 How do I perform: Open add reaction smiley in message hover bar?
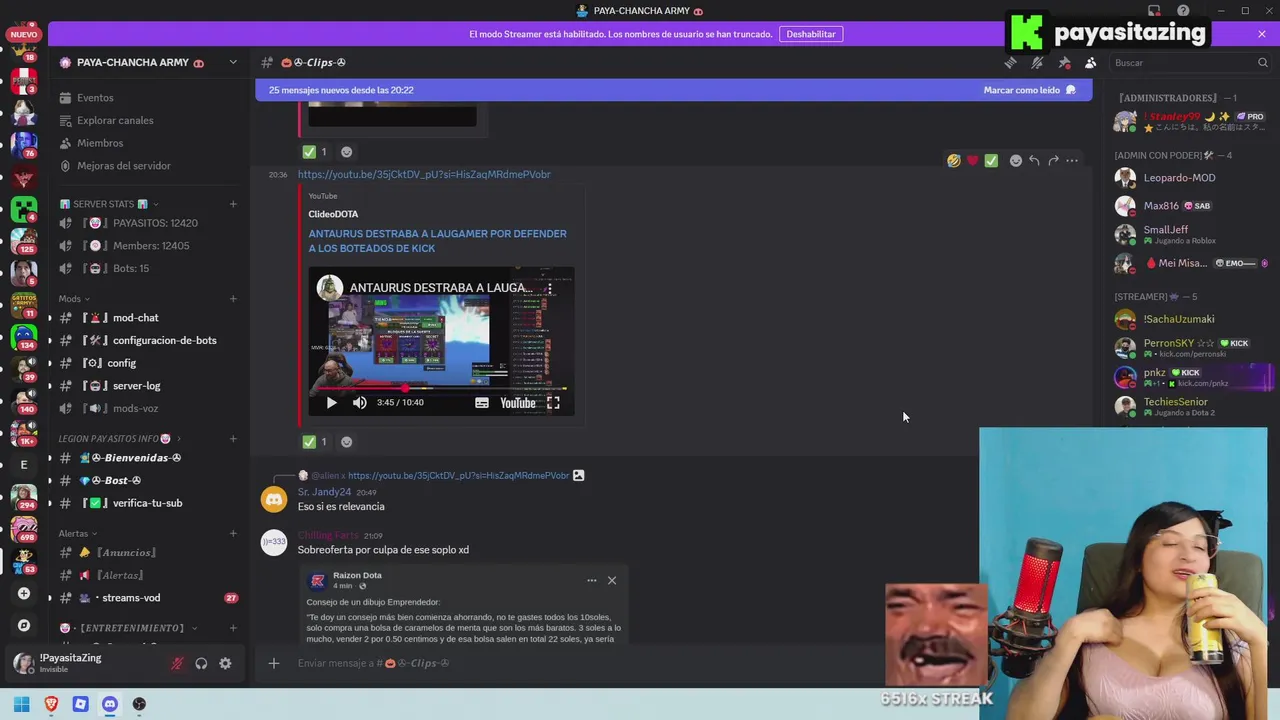point(1015,160)
